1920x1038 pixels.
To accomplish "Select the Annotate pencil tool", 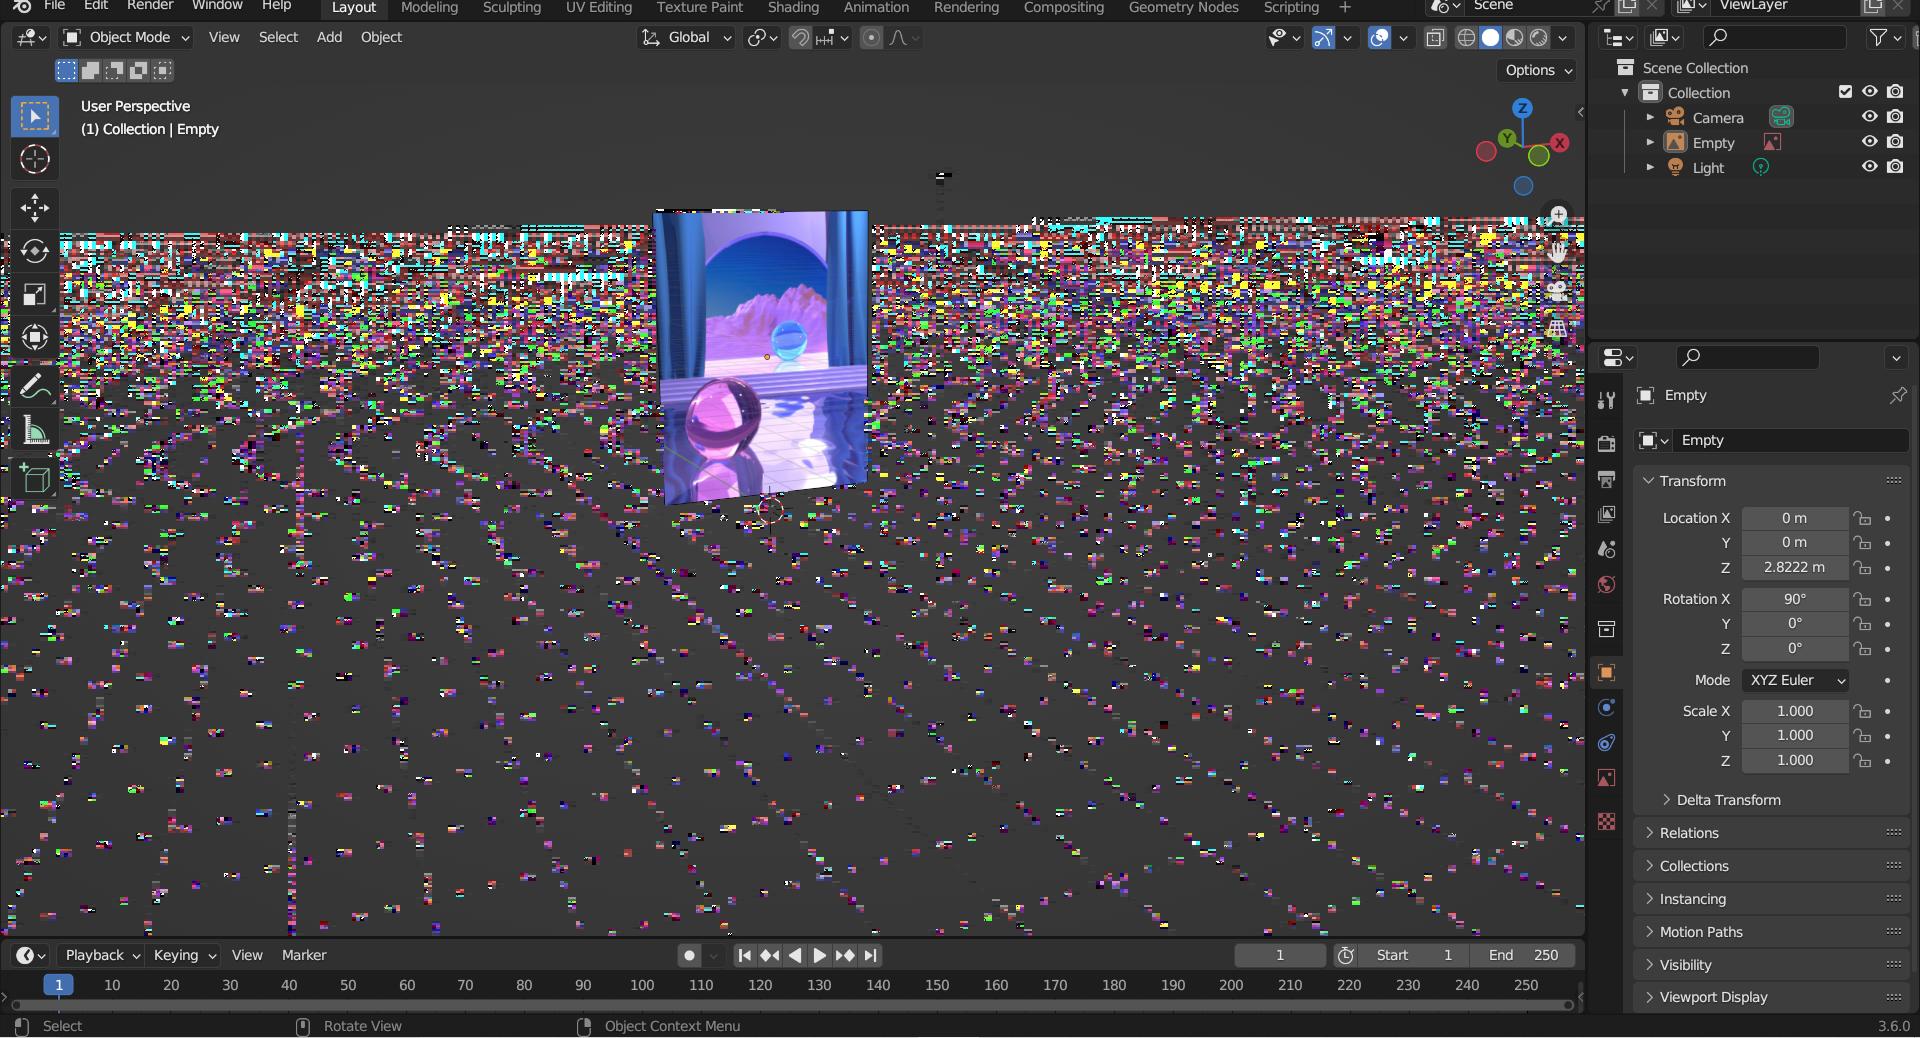I will [35, 386].
